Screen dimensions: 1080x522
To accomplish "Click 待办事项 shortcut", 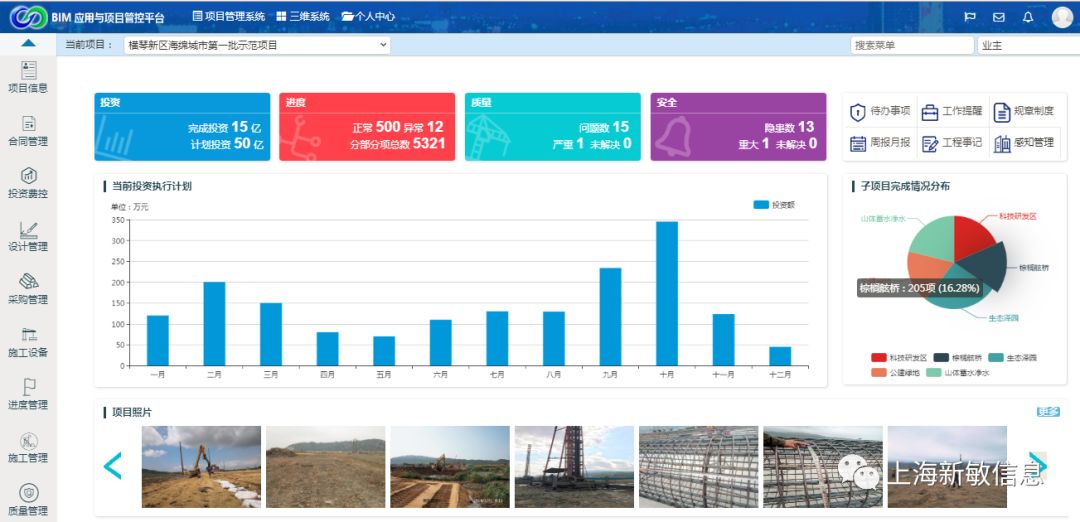I will point(880,112).
